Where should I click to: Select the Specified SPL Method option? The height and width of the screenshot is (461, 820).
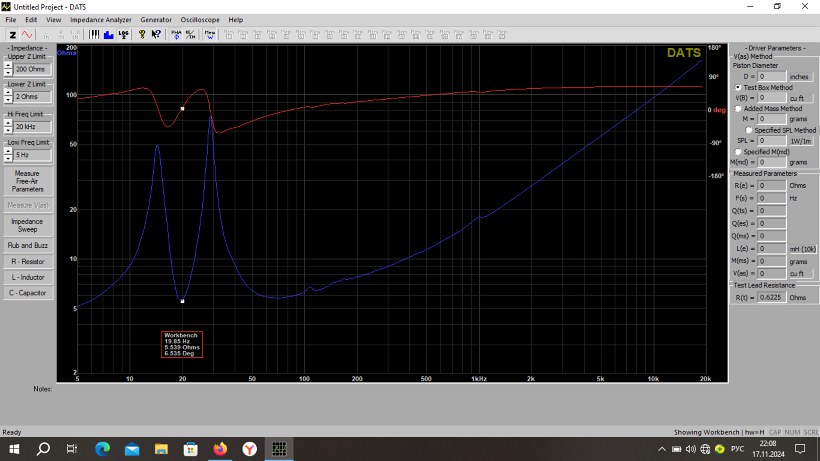click(748, 130)
